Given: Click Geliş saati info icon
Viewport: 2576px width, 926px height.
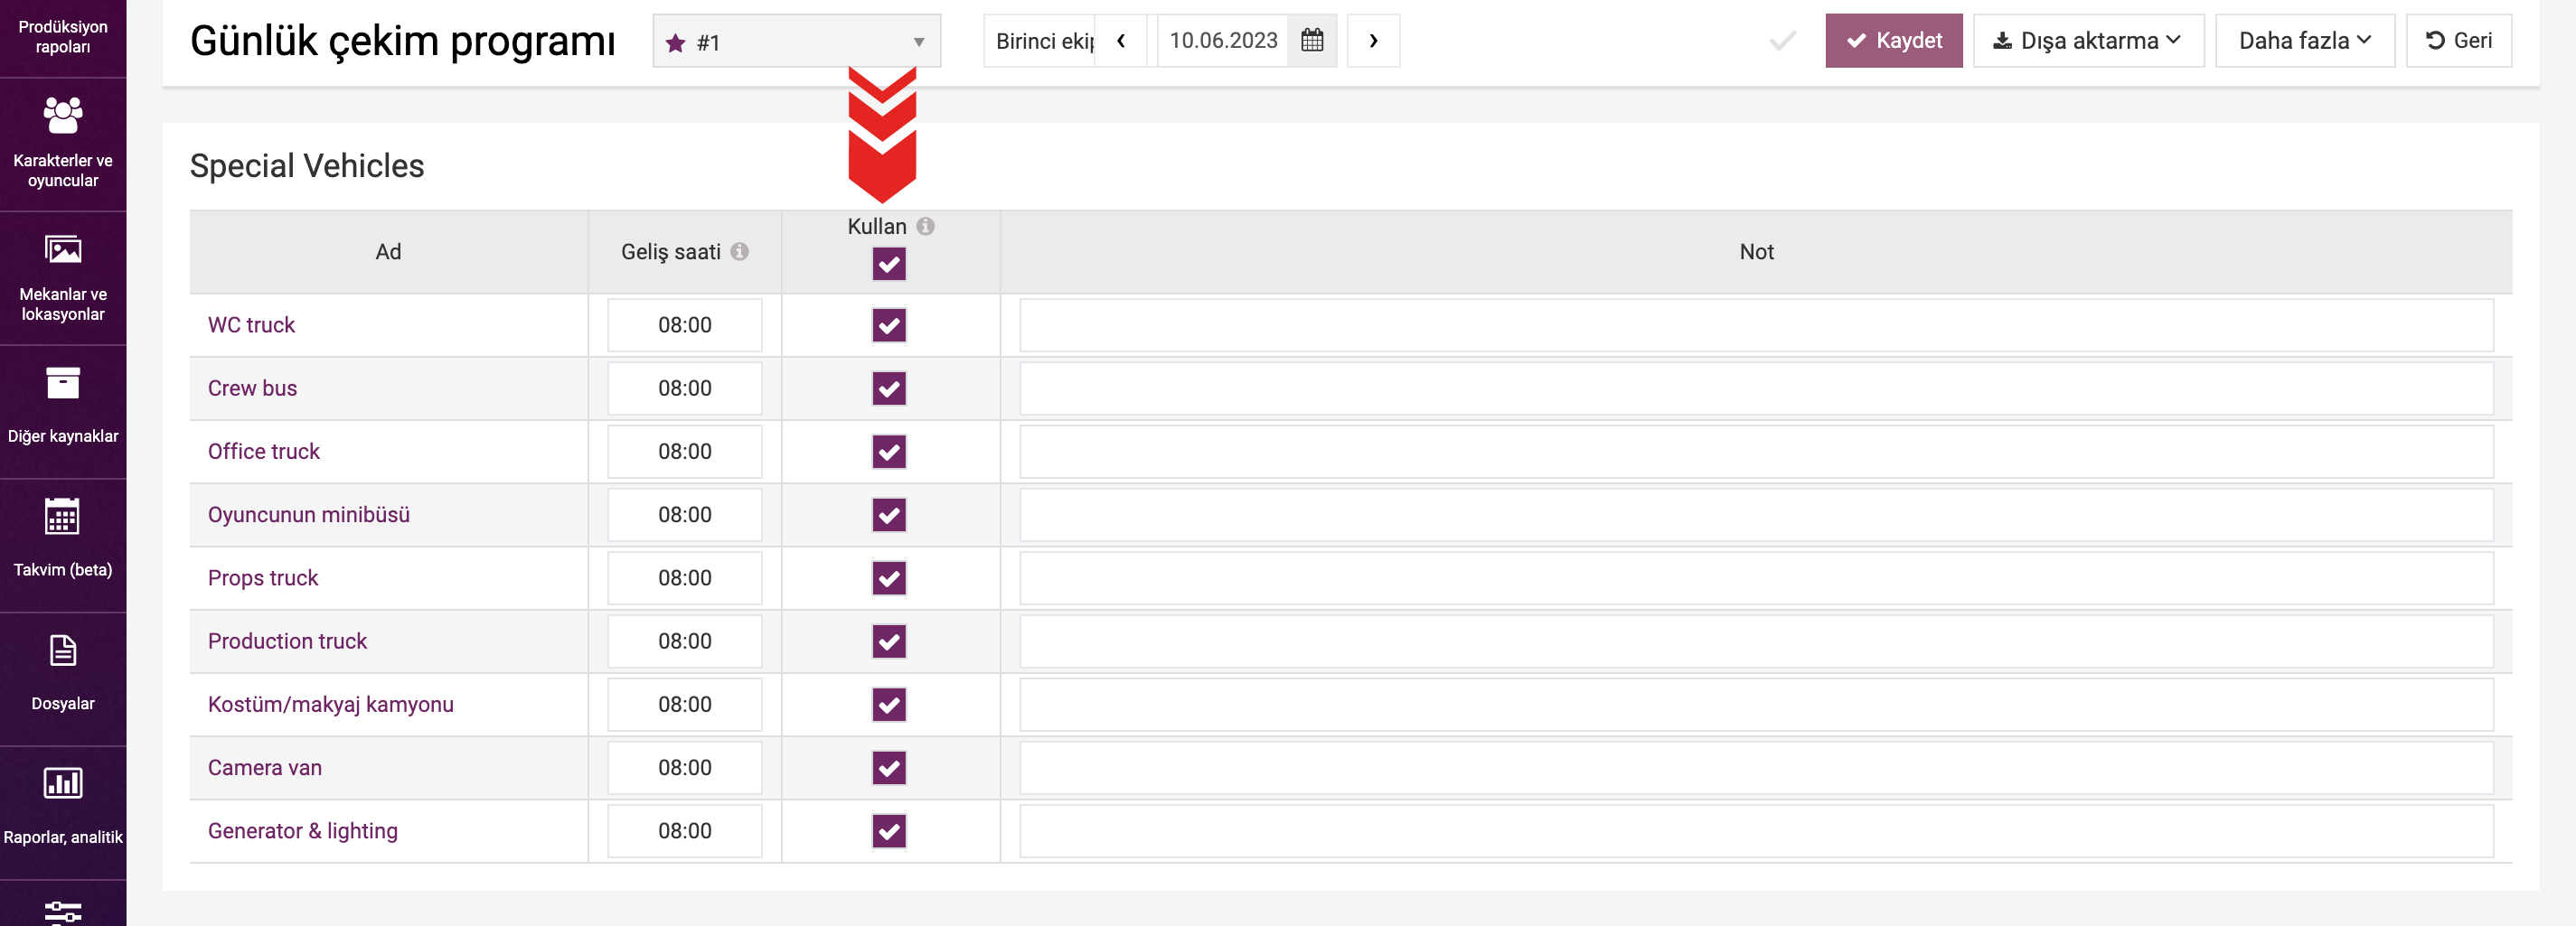Looking at the screenshot, I should tap(739, 252).
